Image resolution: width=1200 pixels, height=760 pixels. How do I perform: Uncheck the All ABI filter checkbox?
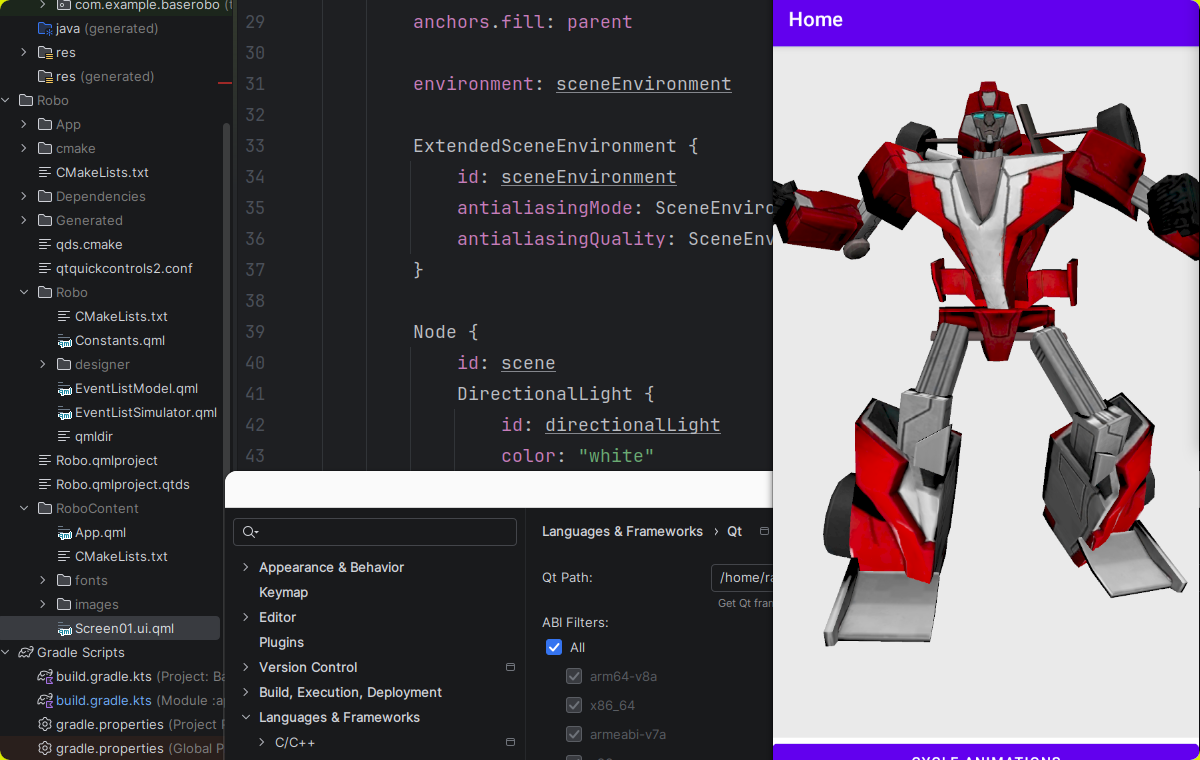[554, 647]
